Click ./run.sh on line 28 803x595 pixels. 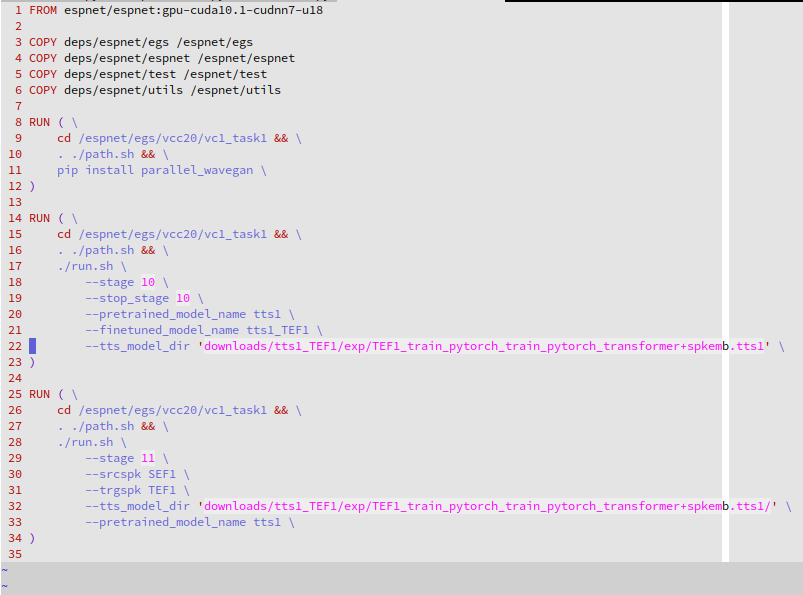point(86,442)
